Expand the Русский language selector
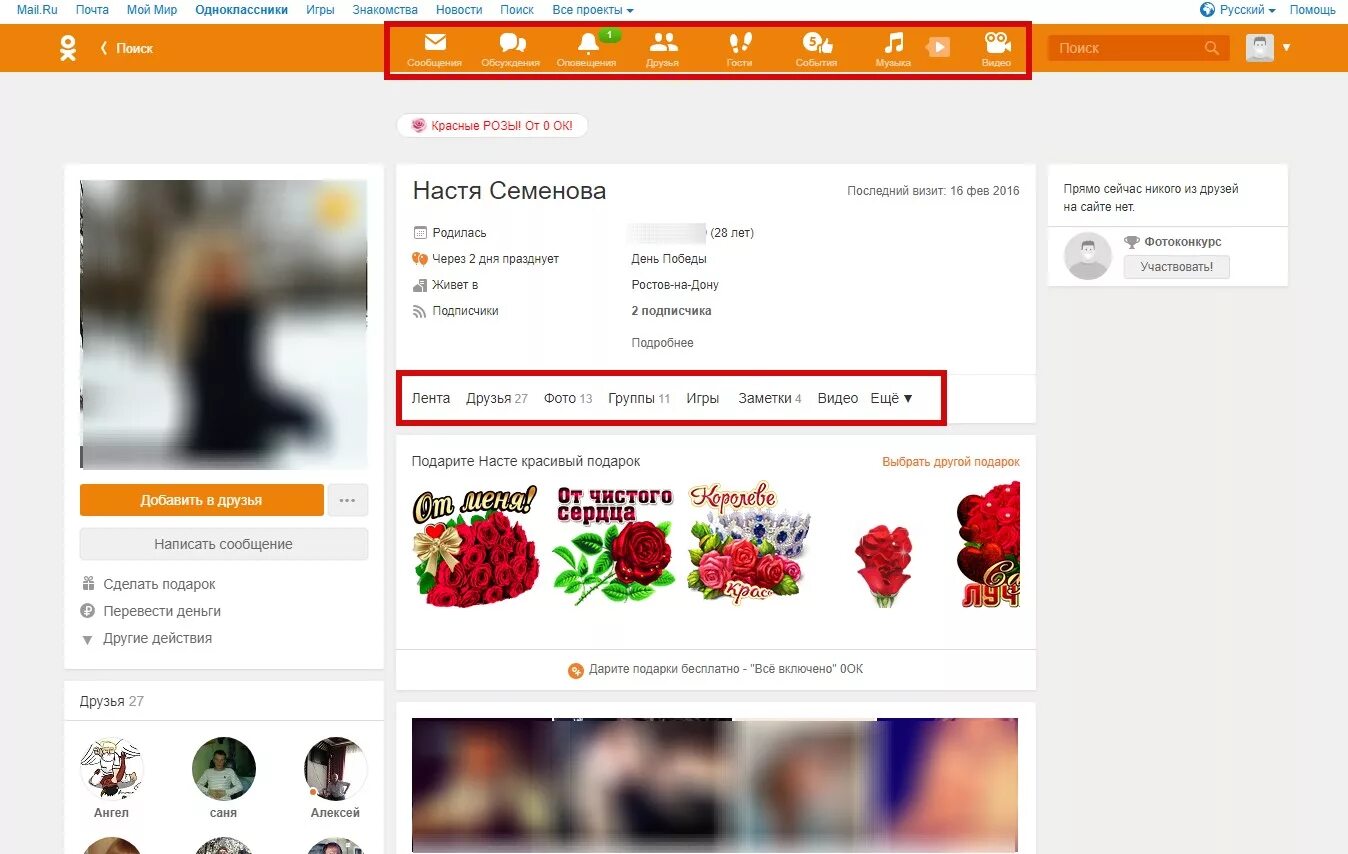Viewport: 1348px width, 854px height. pos(1237,9)
